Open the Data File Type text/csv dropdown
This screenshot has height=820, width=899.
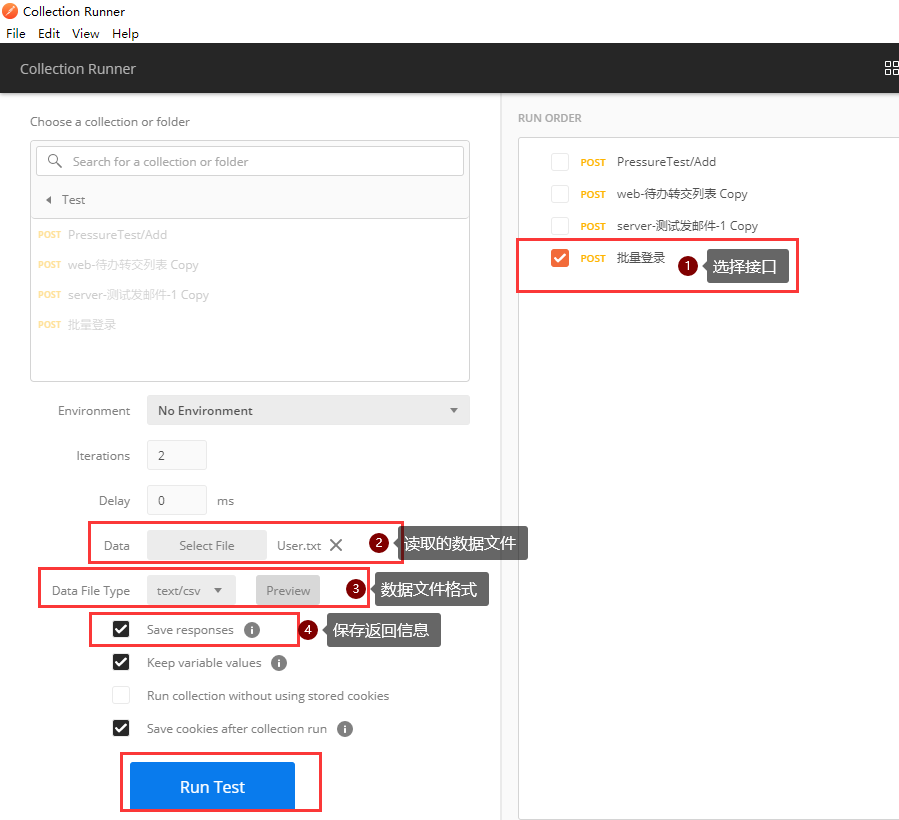pos(191,590)
